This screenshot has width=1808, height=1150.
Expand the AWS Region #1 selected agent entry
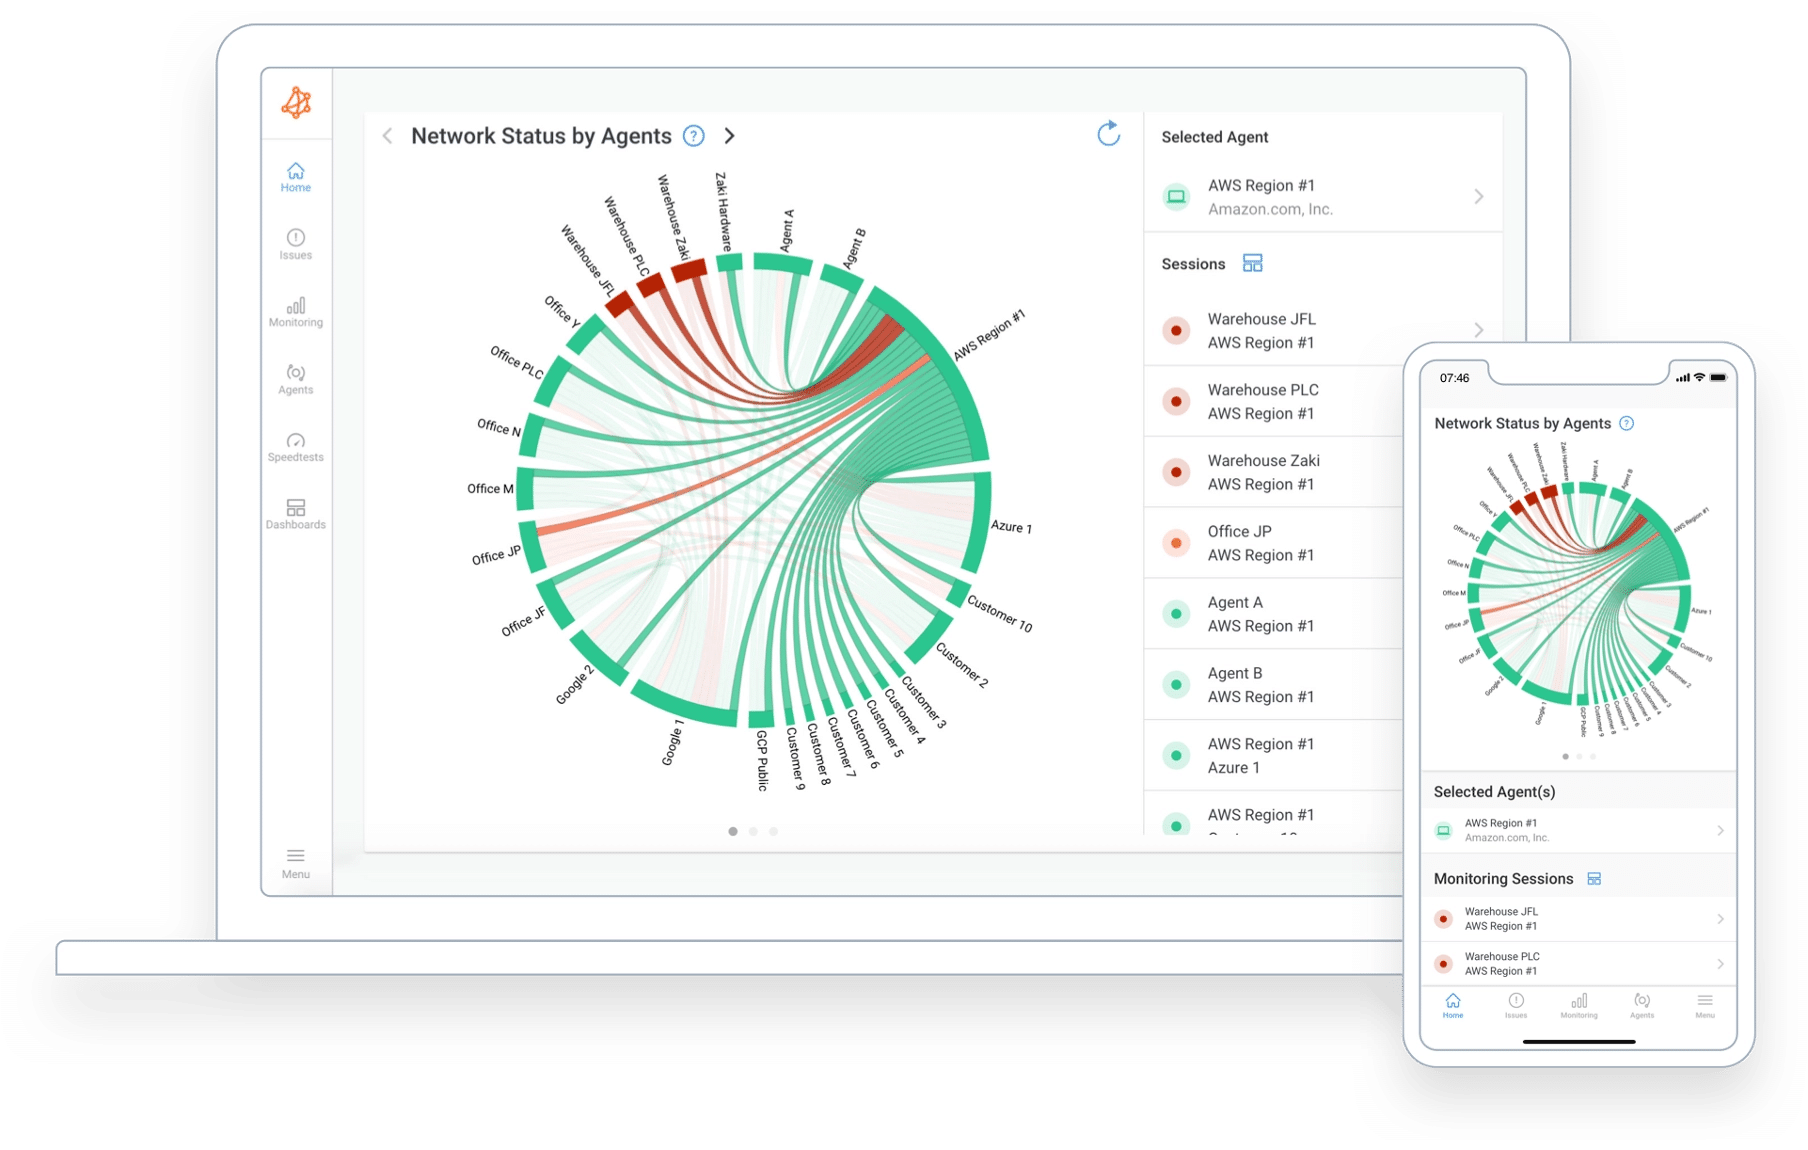1479,196
